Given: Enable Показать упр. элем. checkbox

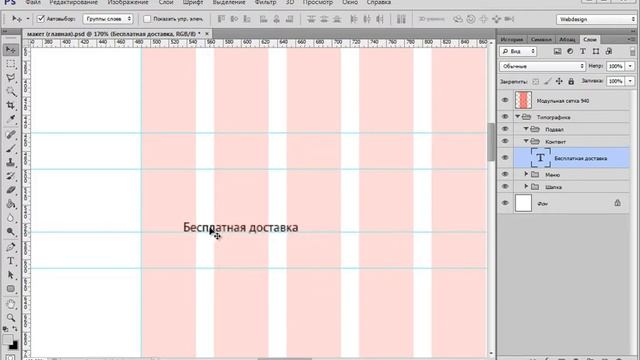Looking at the screenshot, I should (147, 19).
